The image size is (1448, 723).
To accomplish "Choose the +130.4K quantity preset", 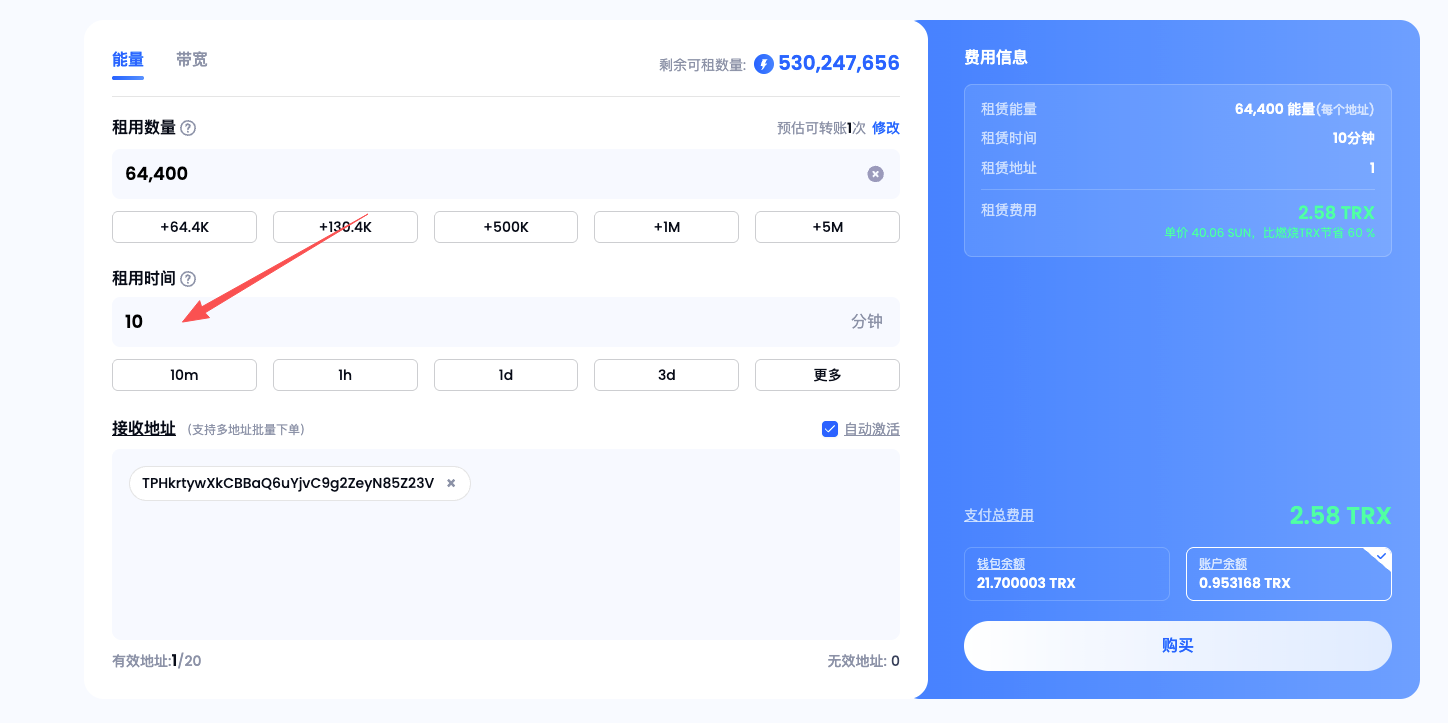I will (345, 227).
